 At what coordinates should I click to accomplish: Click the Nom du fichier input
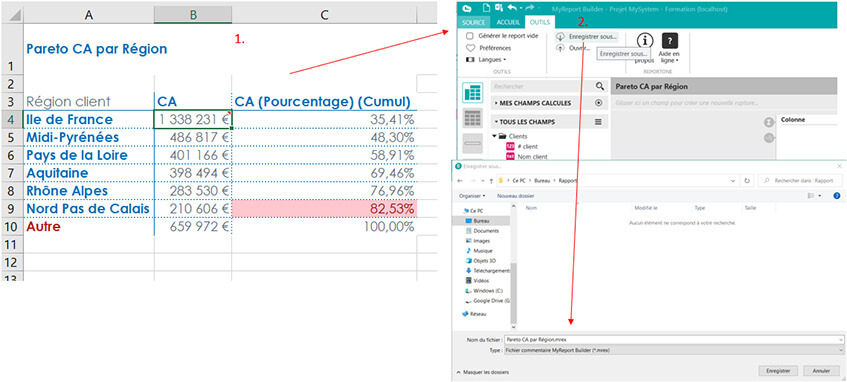(673, 339)
